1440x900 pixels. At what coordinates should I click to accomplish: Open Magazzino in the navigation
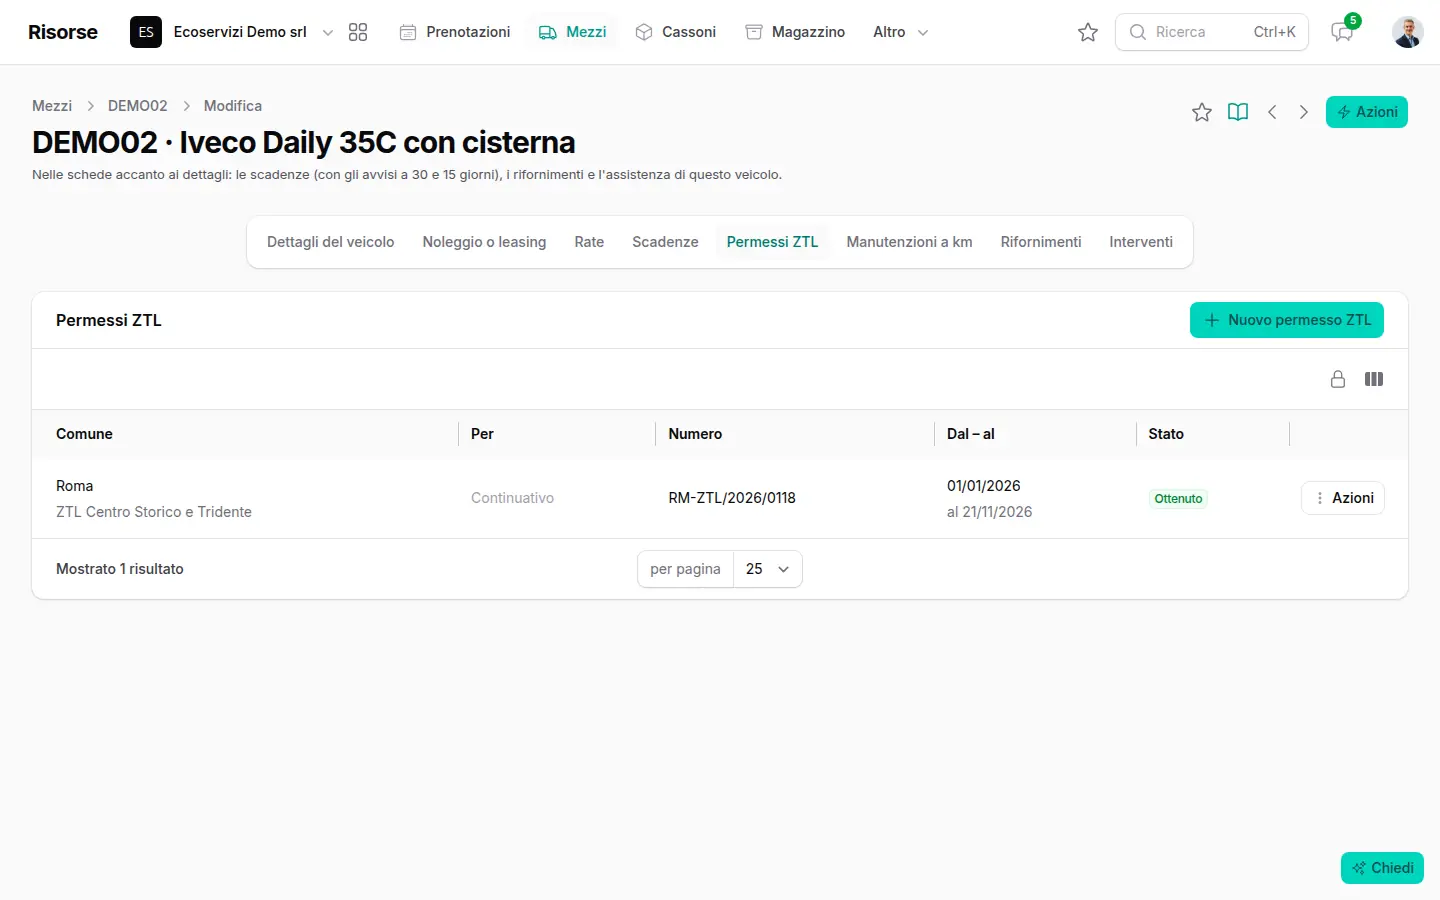(x=795, y=32)
